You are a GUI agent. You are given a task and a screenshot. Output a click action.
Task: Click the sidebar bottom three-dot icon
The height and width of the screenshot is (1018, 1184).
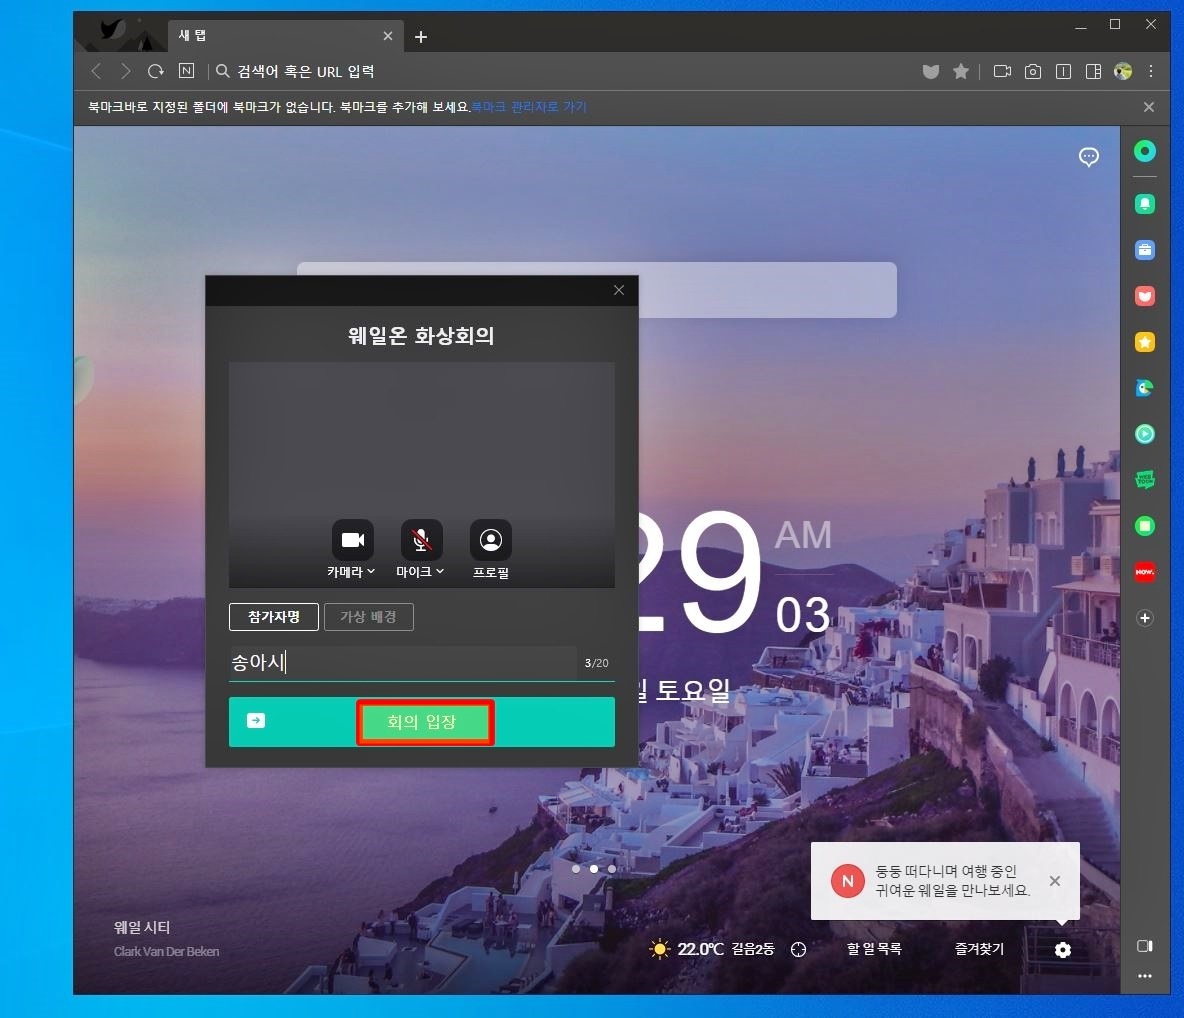1145,976
